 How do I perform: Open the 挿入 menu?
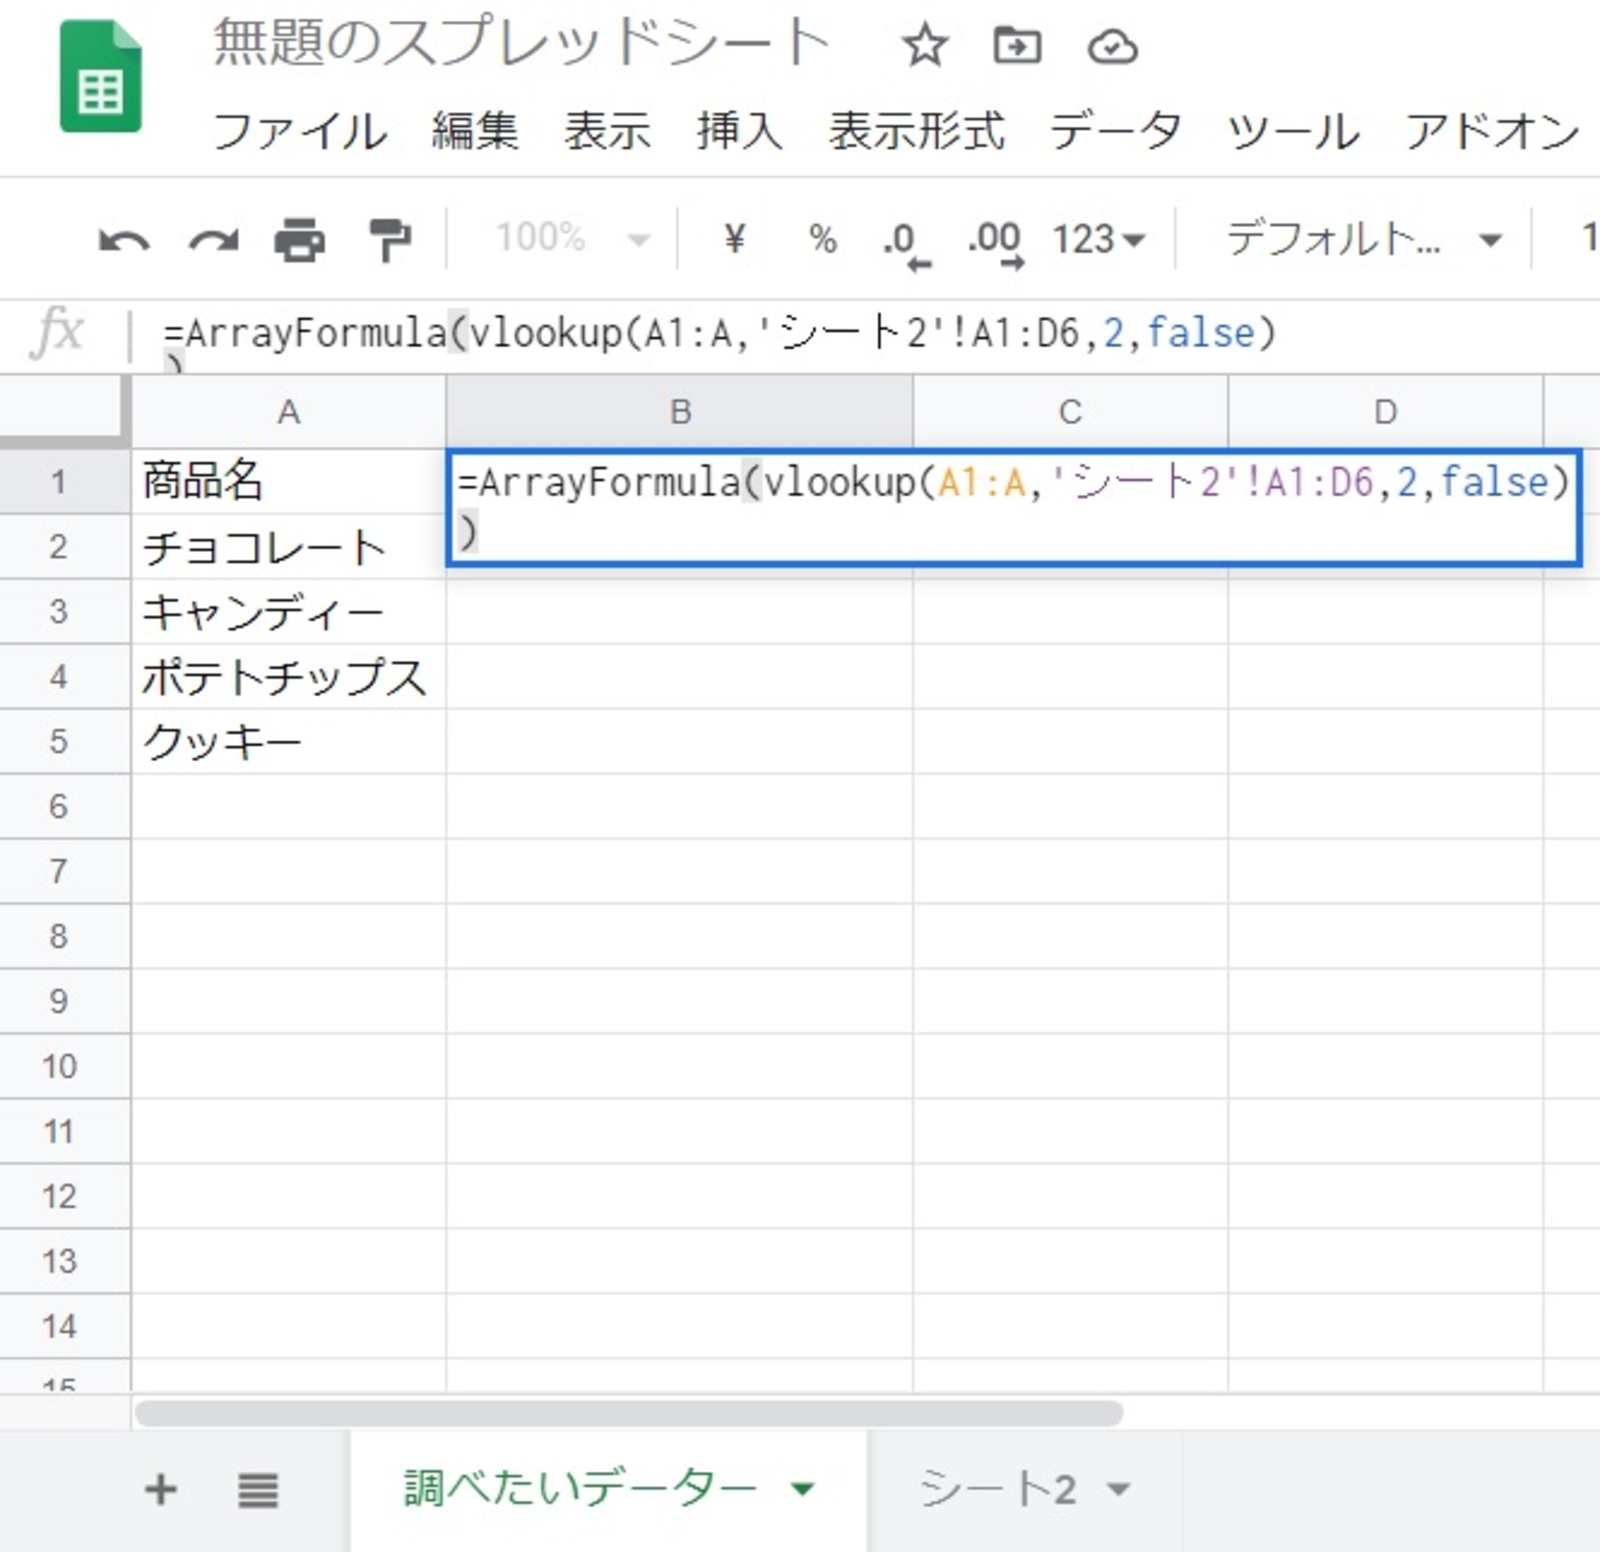tap(740, 131)
